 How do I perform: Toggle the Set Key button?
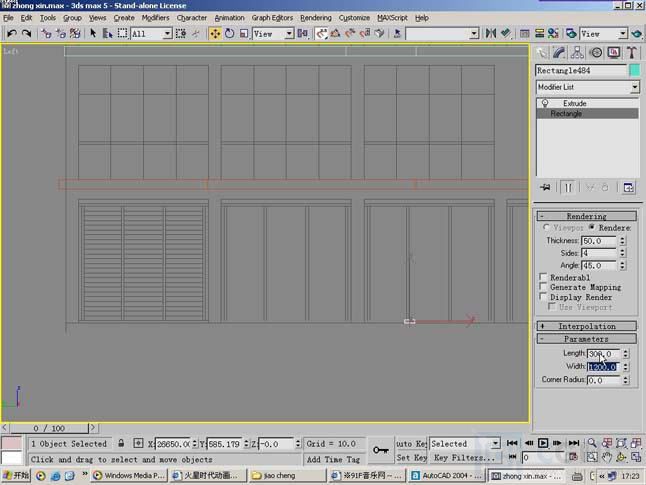pos(411,457)
